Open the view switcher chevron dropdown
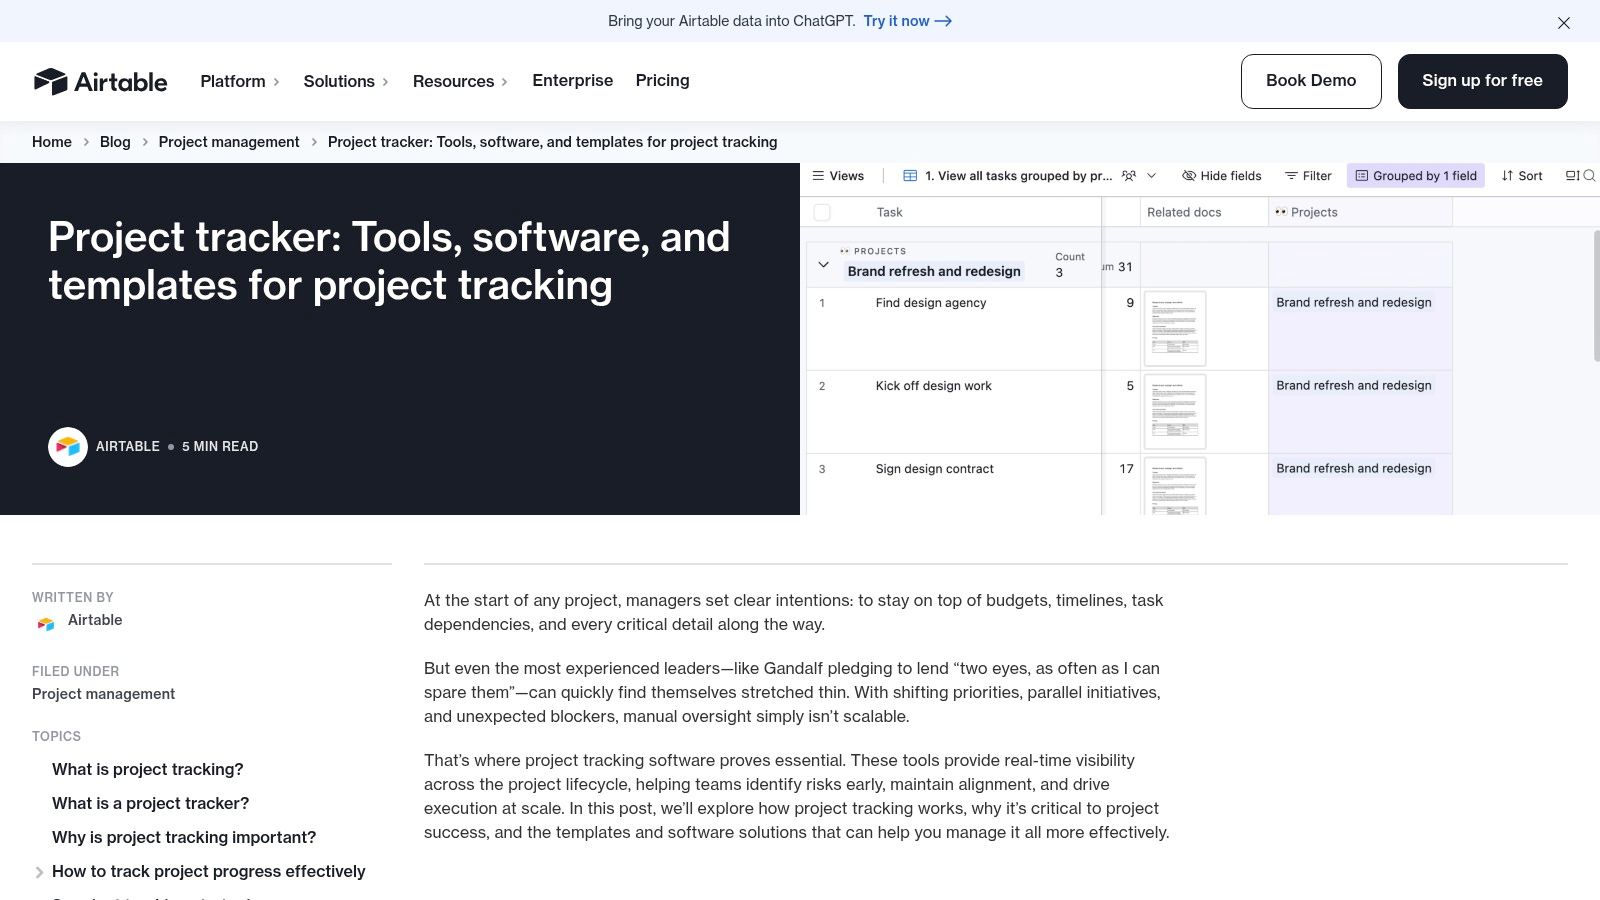The width and height of the screenshot is (1600, 900). (1152, 175)
